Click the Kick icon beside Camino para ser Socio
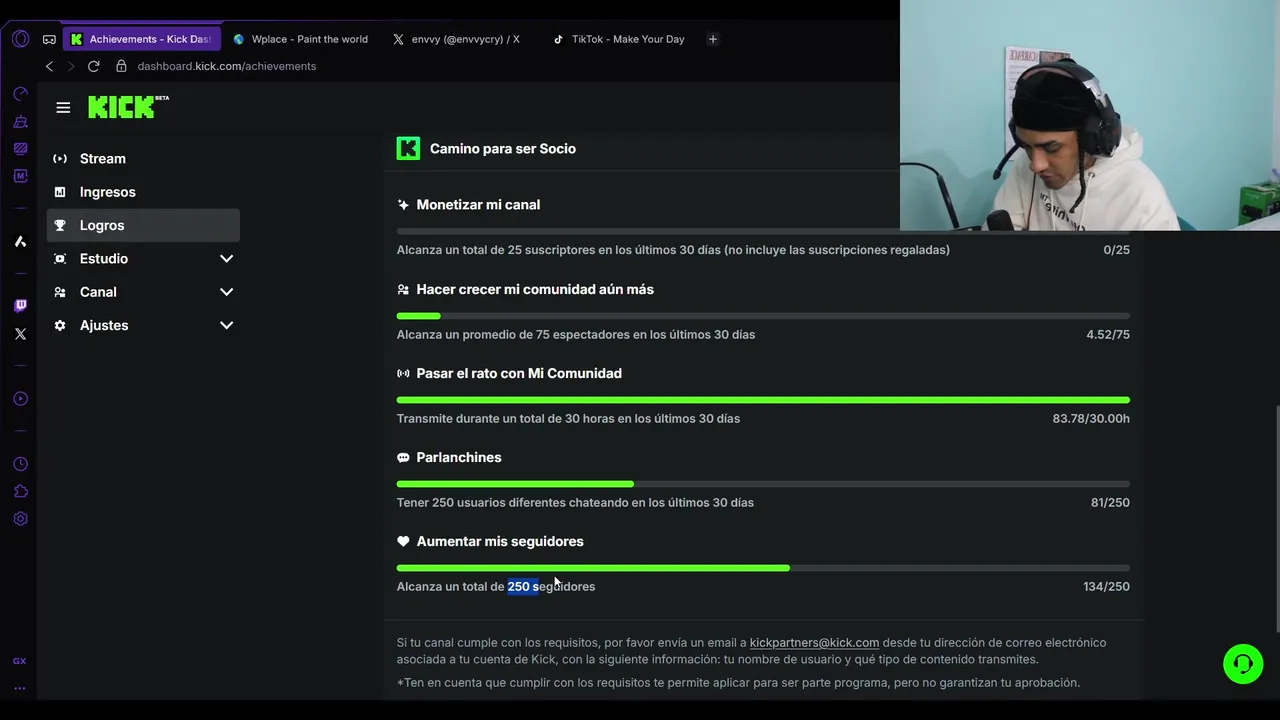Screen dimensions: 1280x720 pos(408,148)
